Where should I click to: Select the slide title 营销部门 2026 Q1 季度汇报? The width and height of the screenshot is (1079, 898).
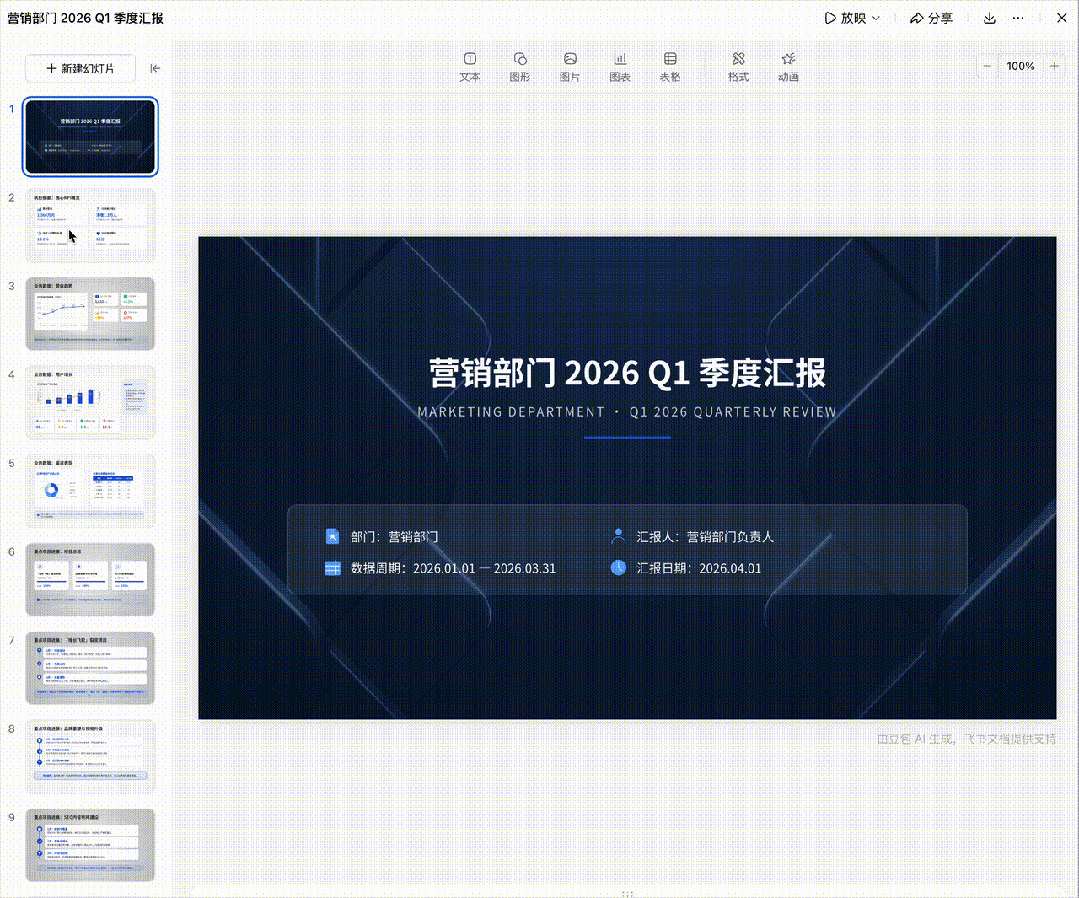pyautogui.click(x=627, y=372)
